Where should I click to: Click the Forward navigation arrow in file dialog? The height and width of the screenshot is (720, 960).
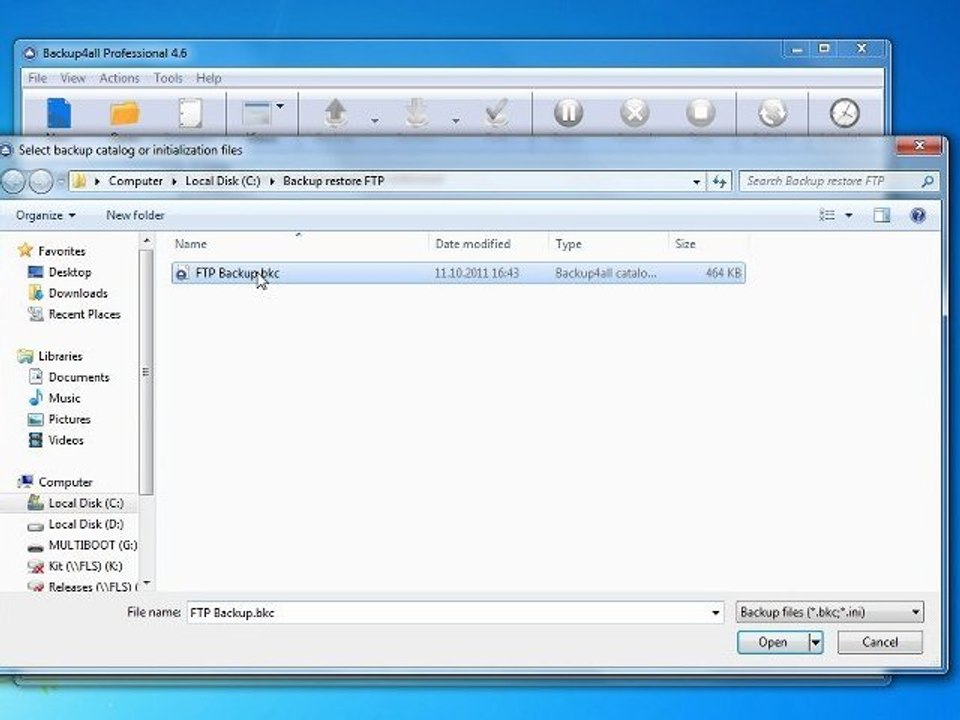tap(41, 182)
